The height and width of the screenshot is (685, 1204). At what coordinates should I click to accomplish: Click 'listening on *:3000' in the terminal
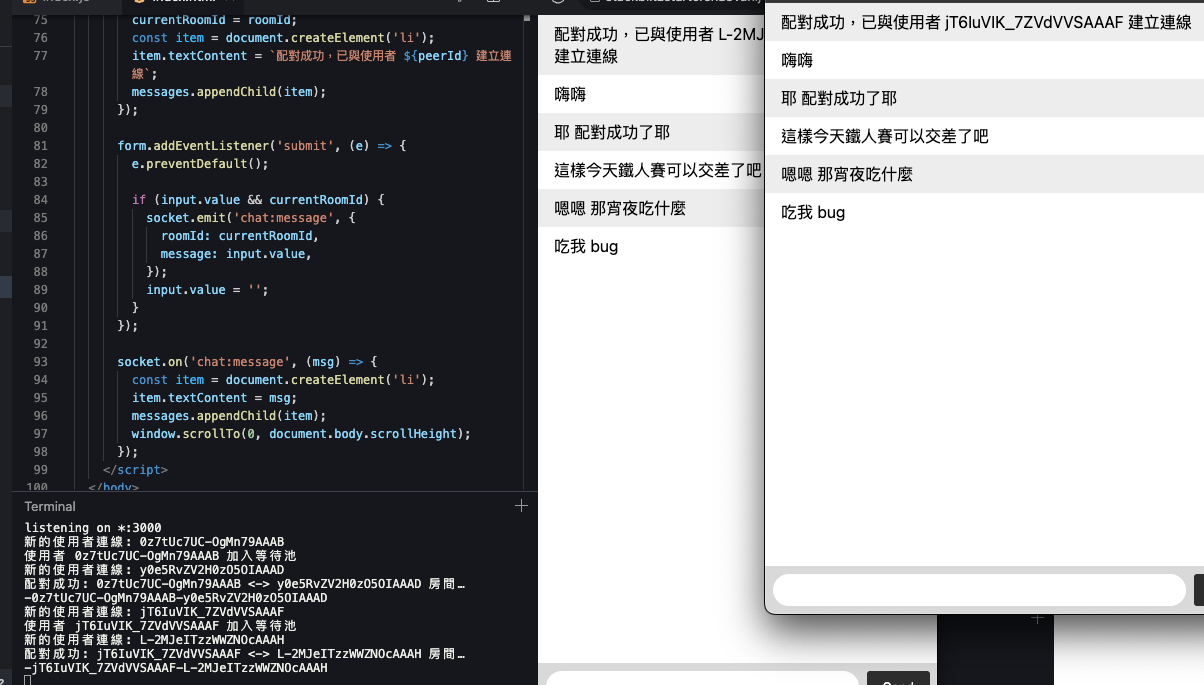[x=93, y=528]
